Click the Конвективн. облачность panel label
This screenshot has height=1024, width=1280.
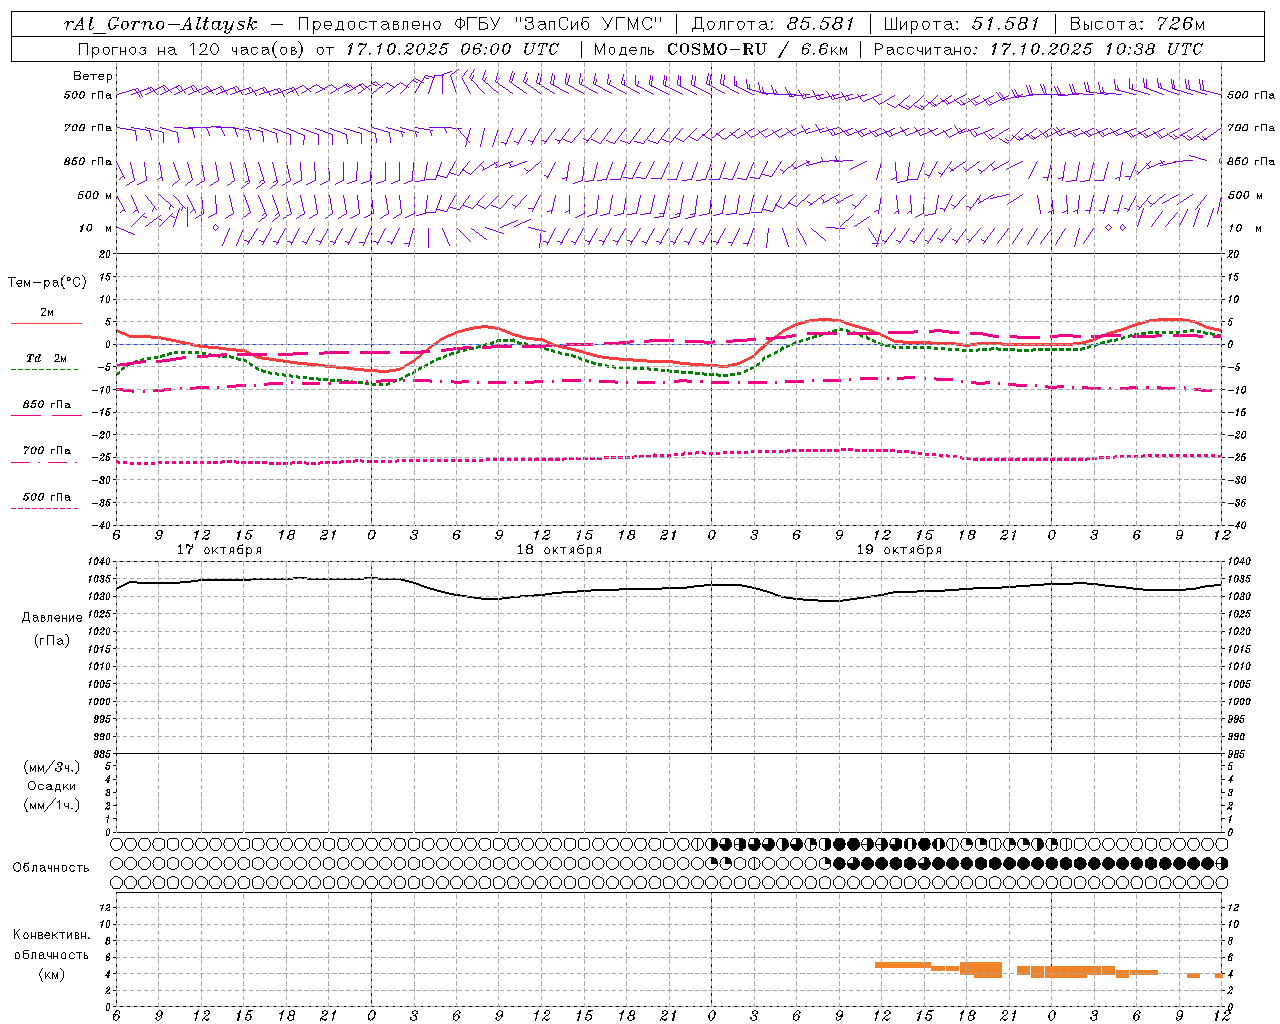tap(52, 944)
